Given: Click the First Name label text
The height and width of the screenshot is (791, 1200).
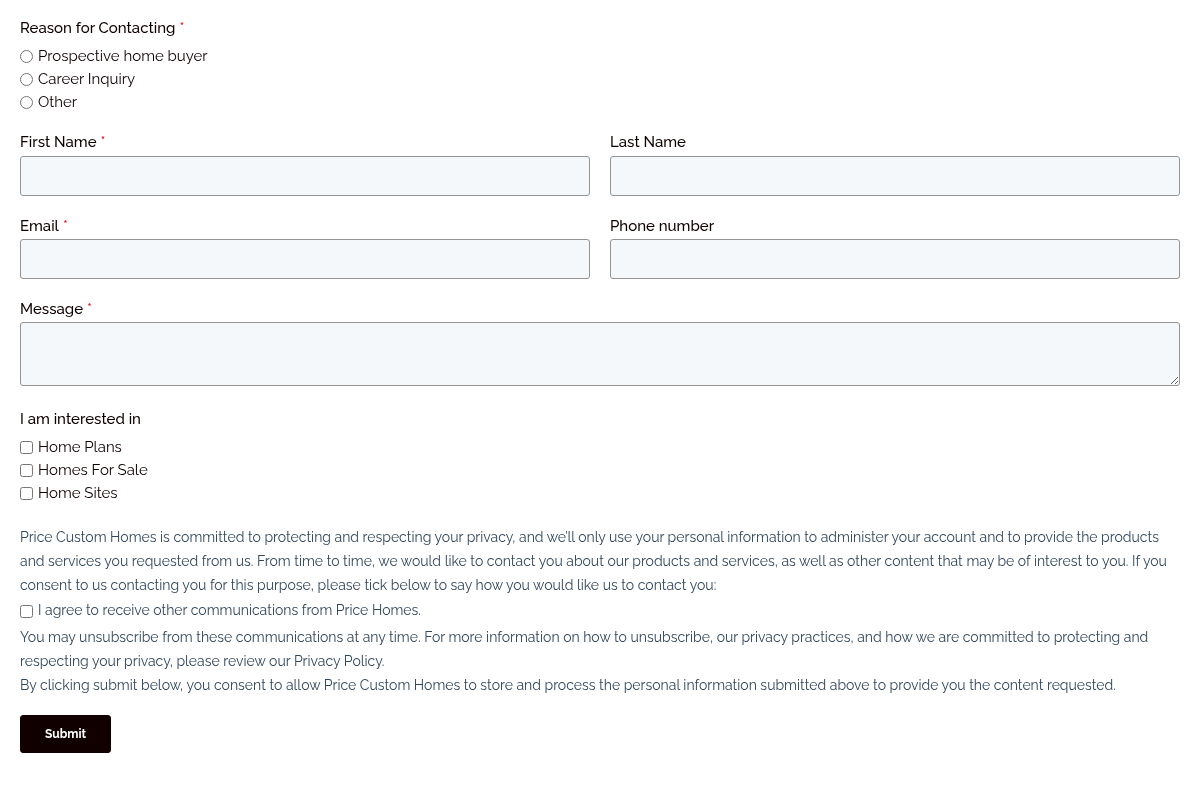Looking at the screenshot, I should (58, 142).
